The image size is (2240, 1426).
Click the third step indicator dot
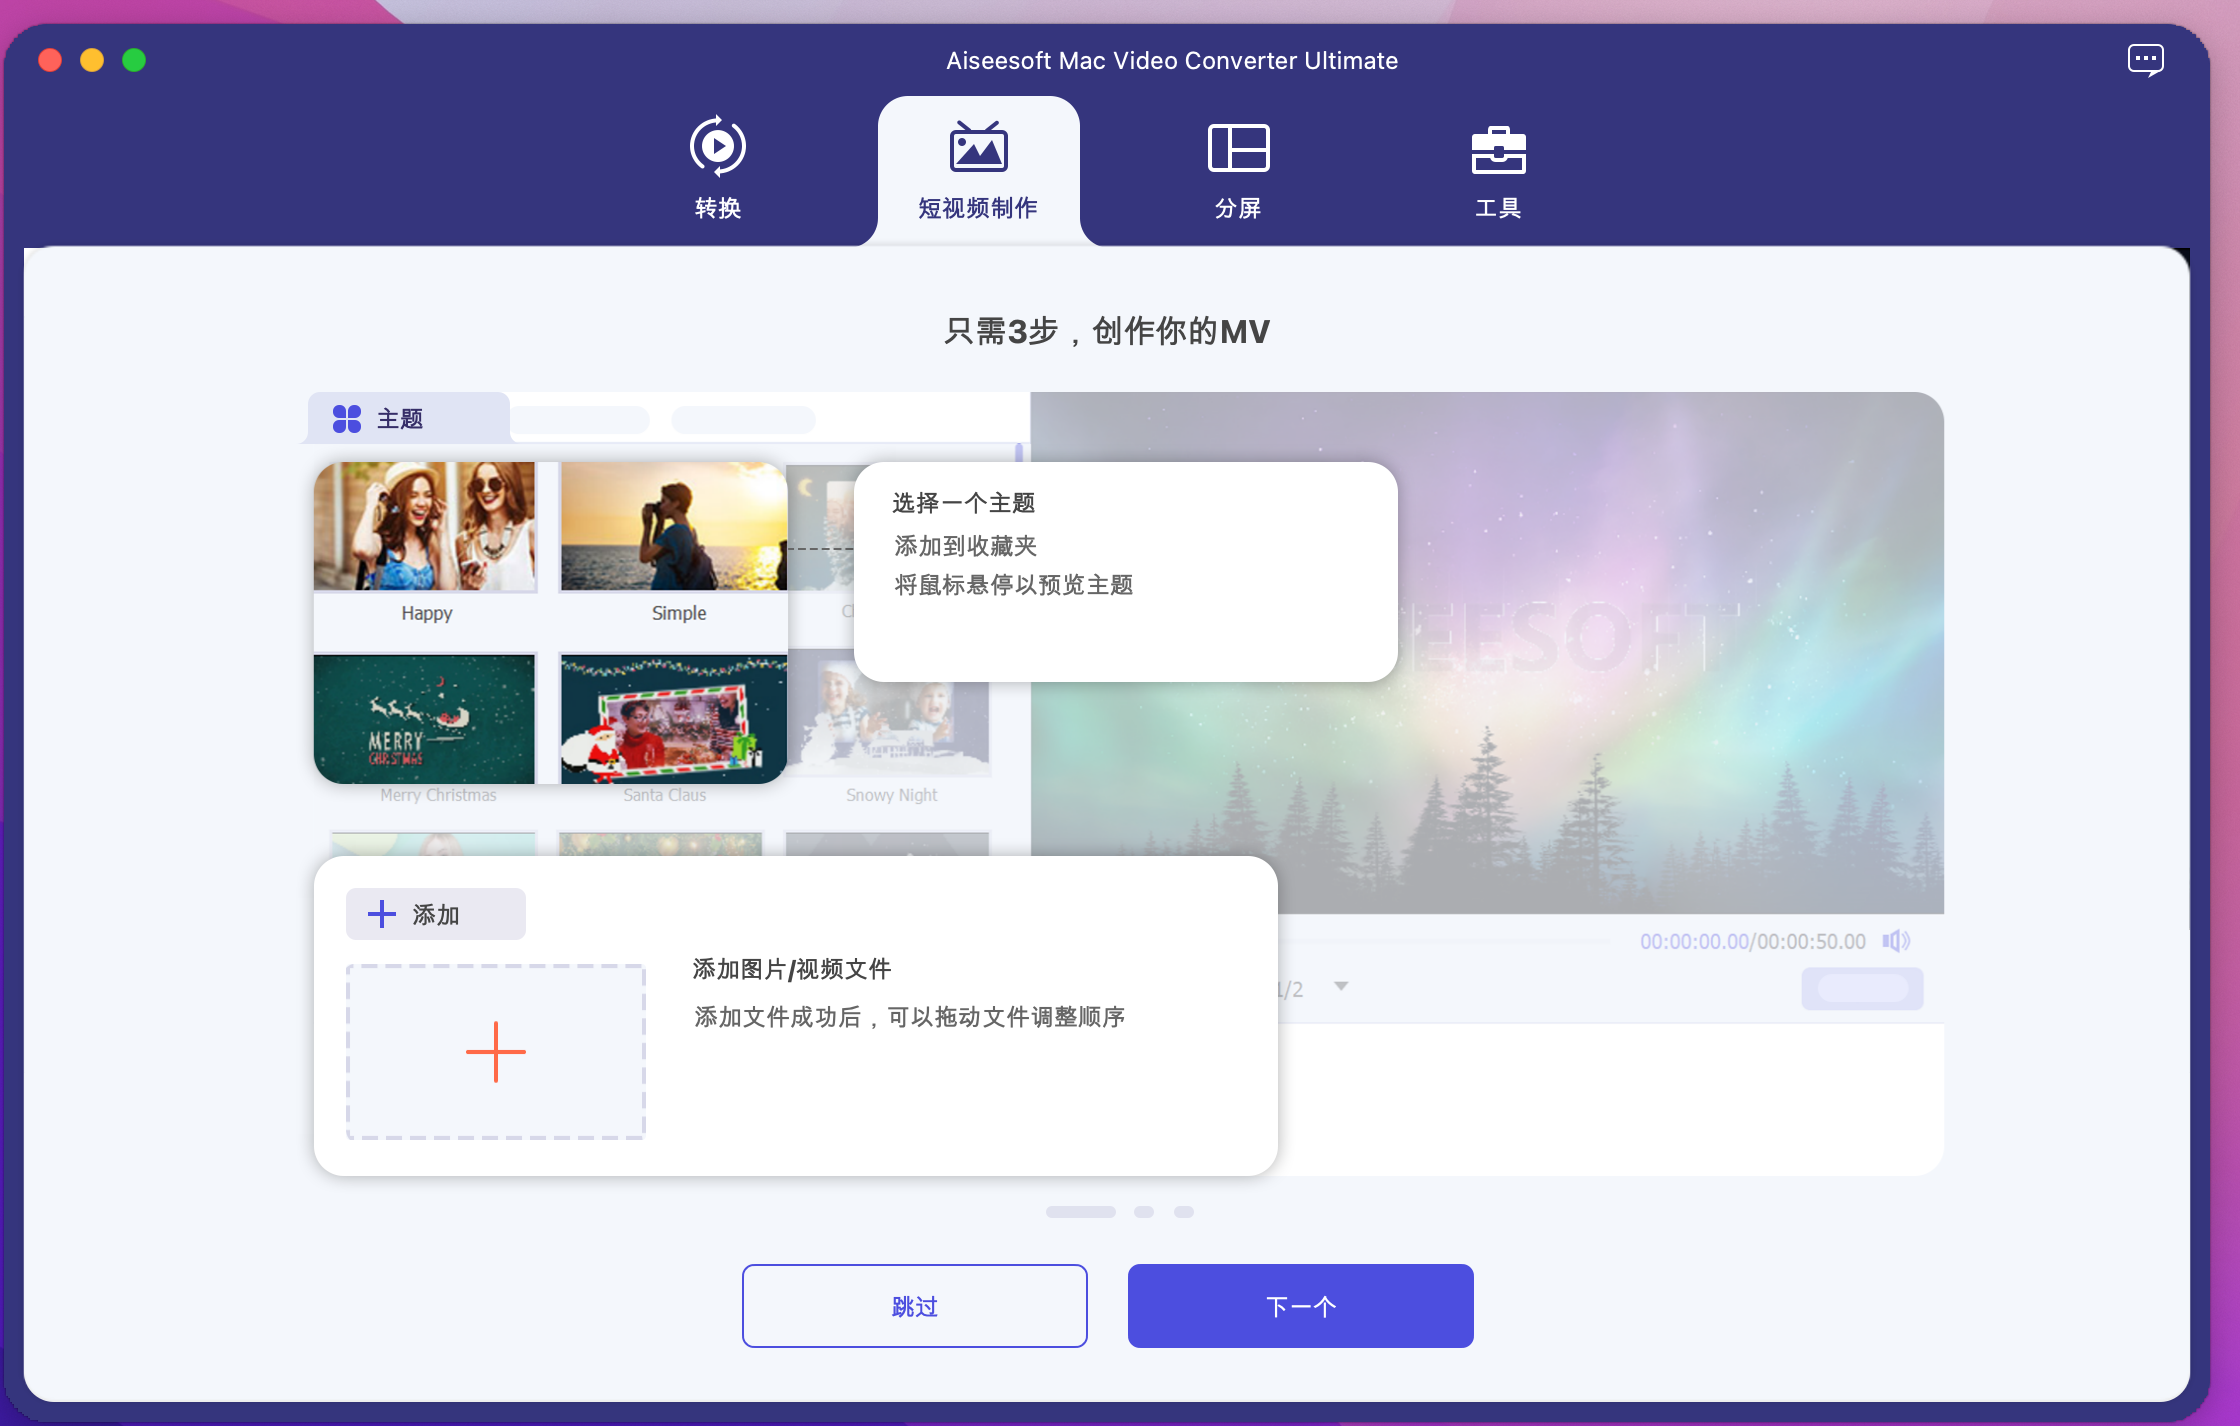pos(1184,1212)
